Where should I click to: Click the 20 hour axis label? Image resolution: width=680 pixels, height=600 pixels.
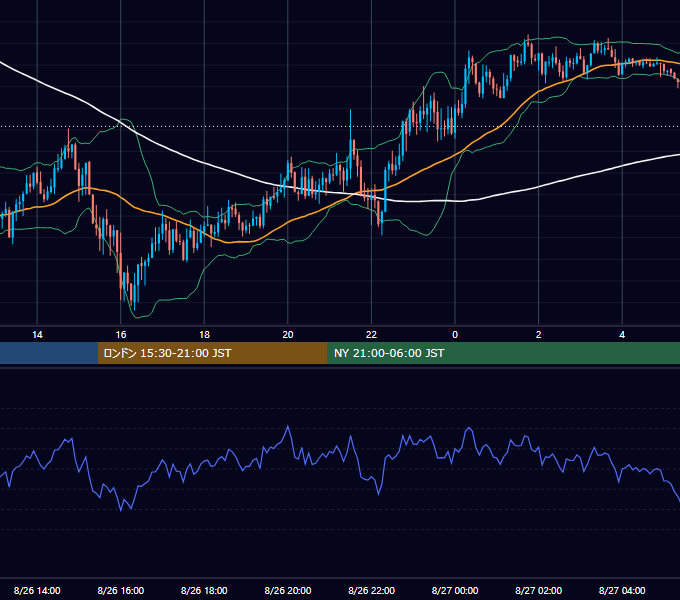288,335
